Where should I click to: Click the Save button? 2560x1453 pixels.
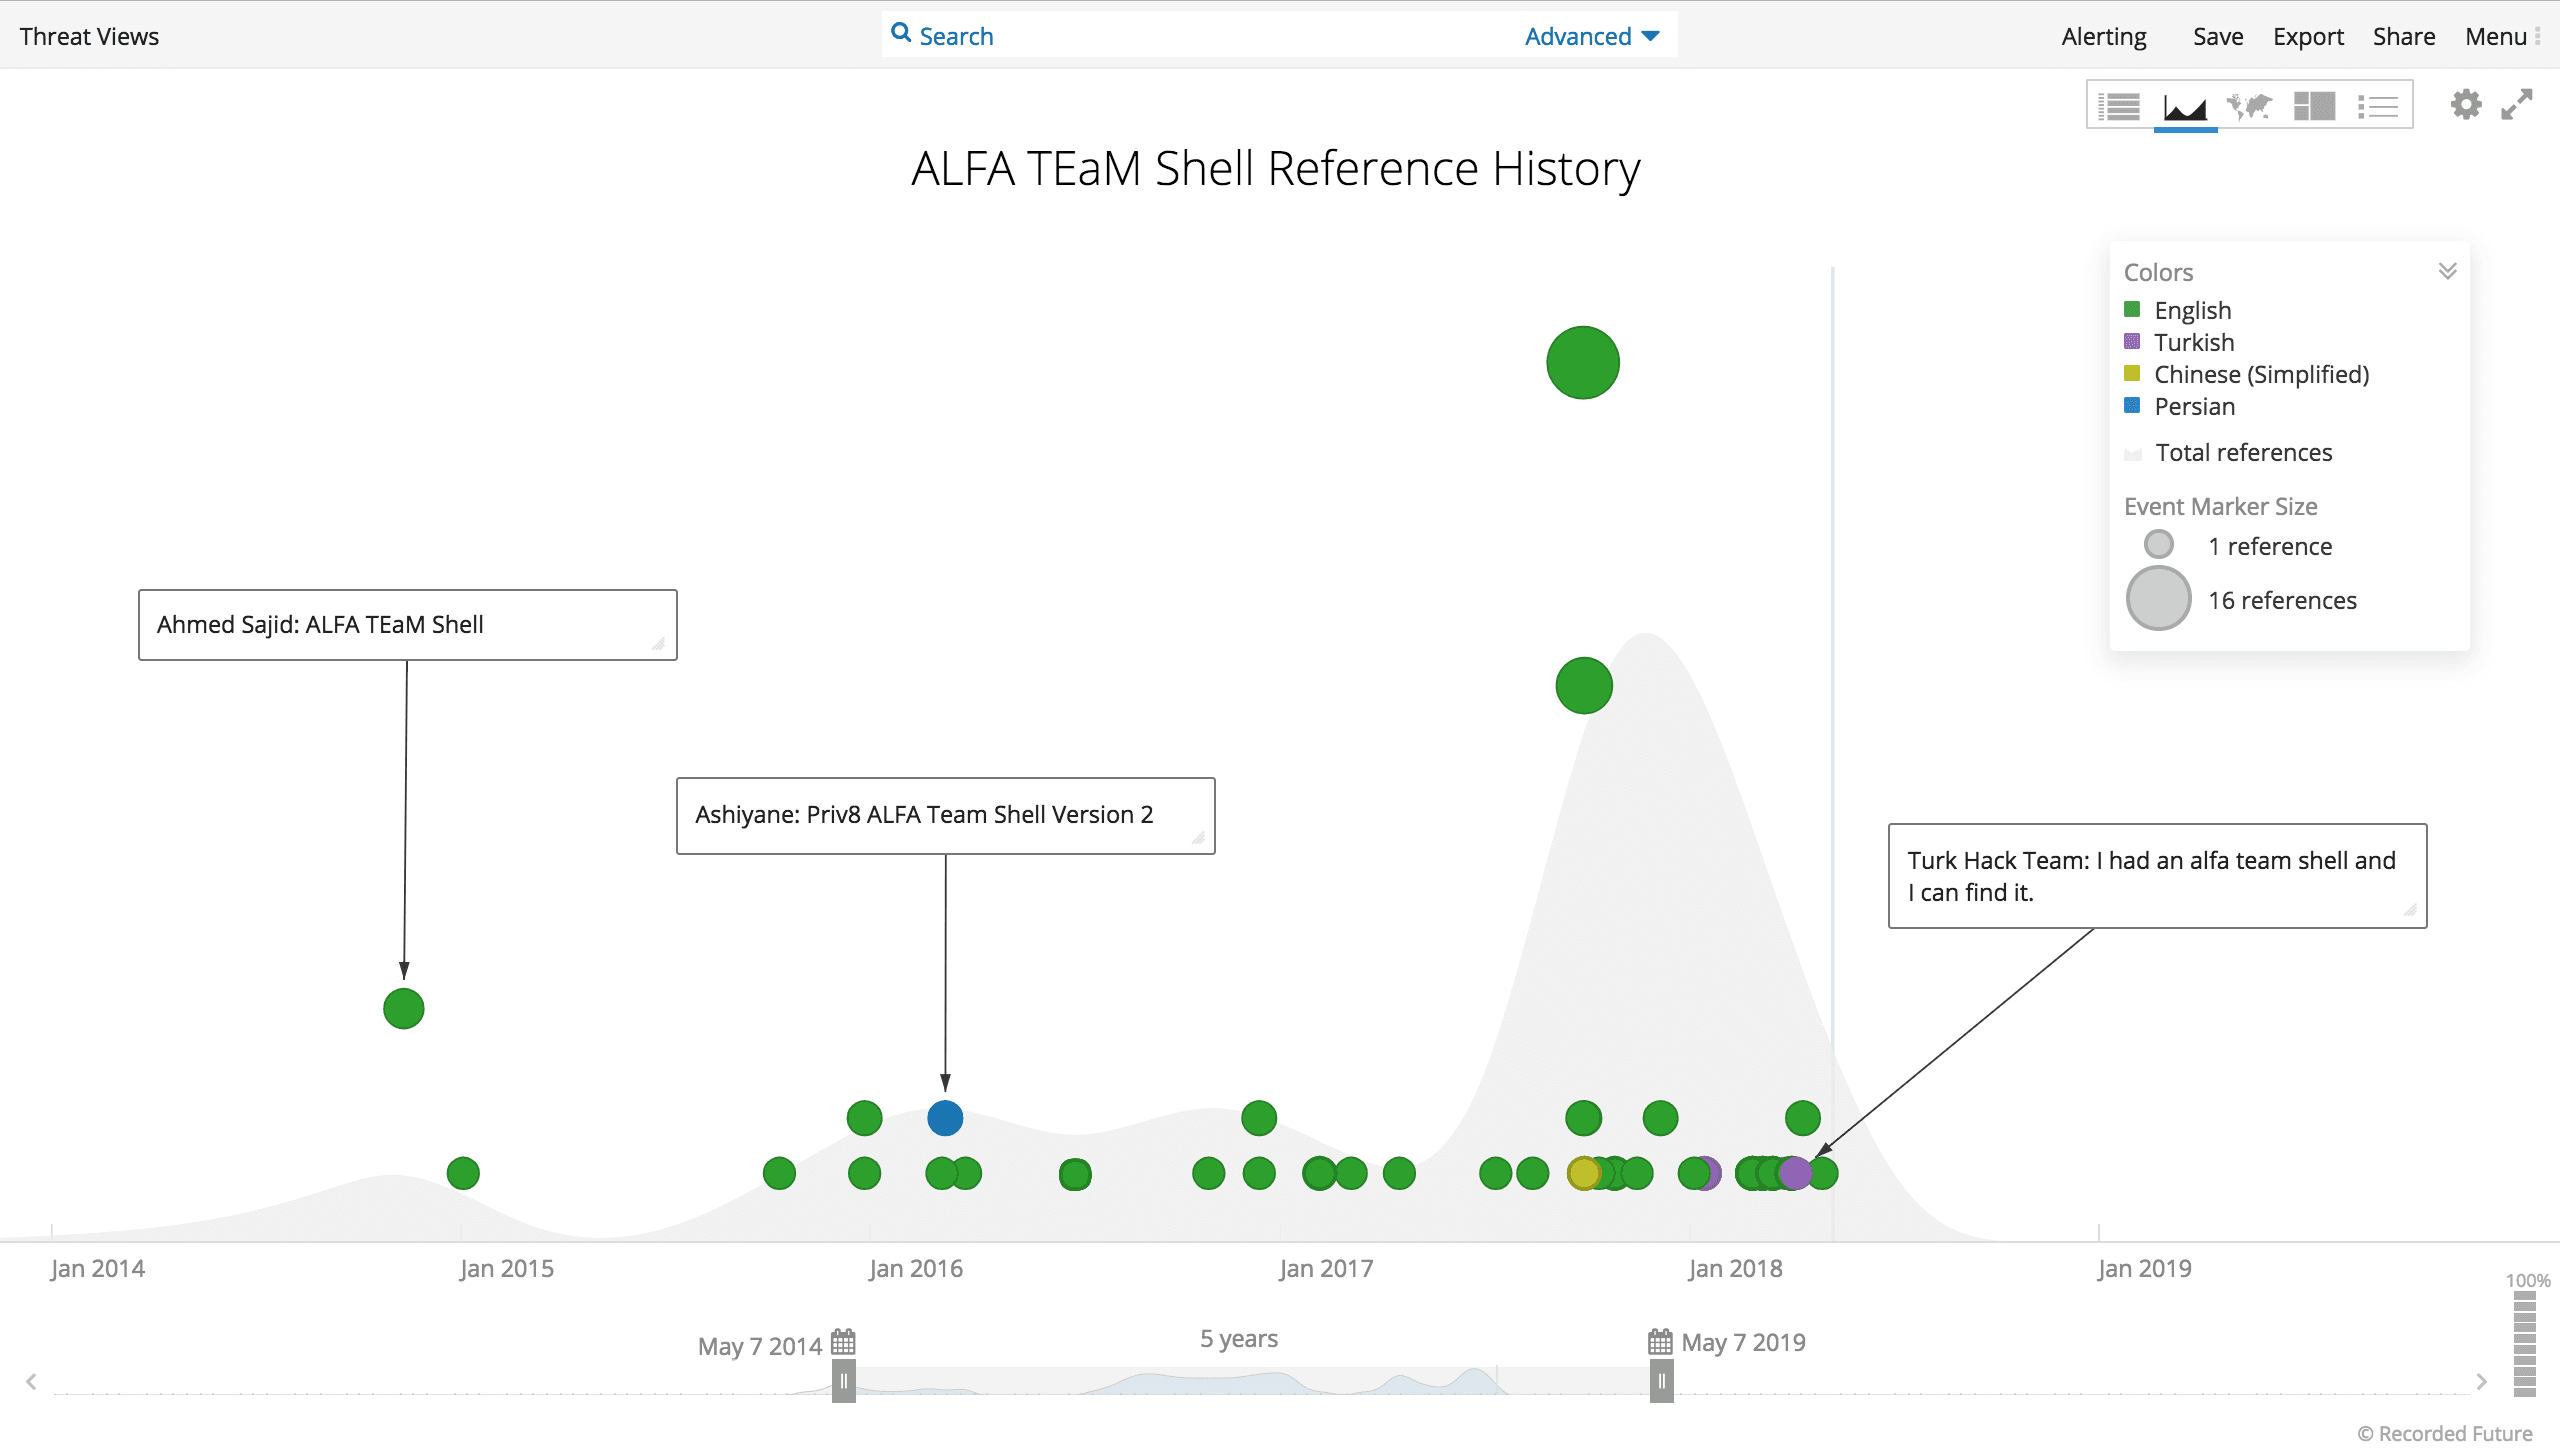coord(2218,36)
